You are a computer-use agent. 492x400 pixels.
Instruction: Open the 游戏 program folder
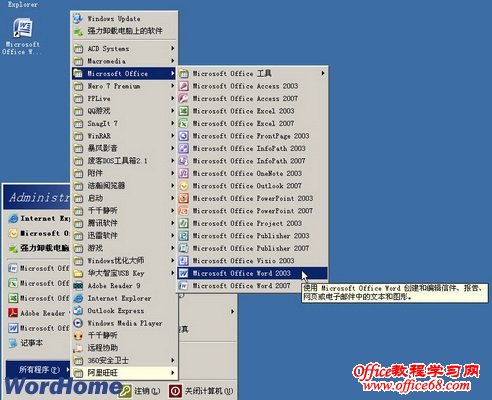pos(124,248)
